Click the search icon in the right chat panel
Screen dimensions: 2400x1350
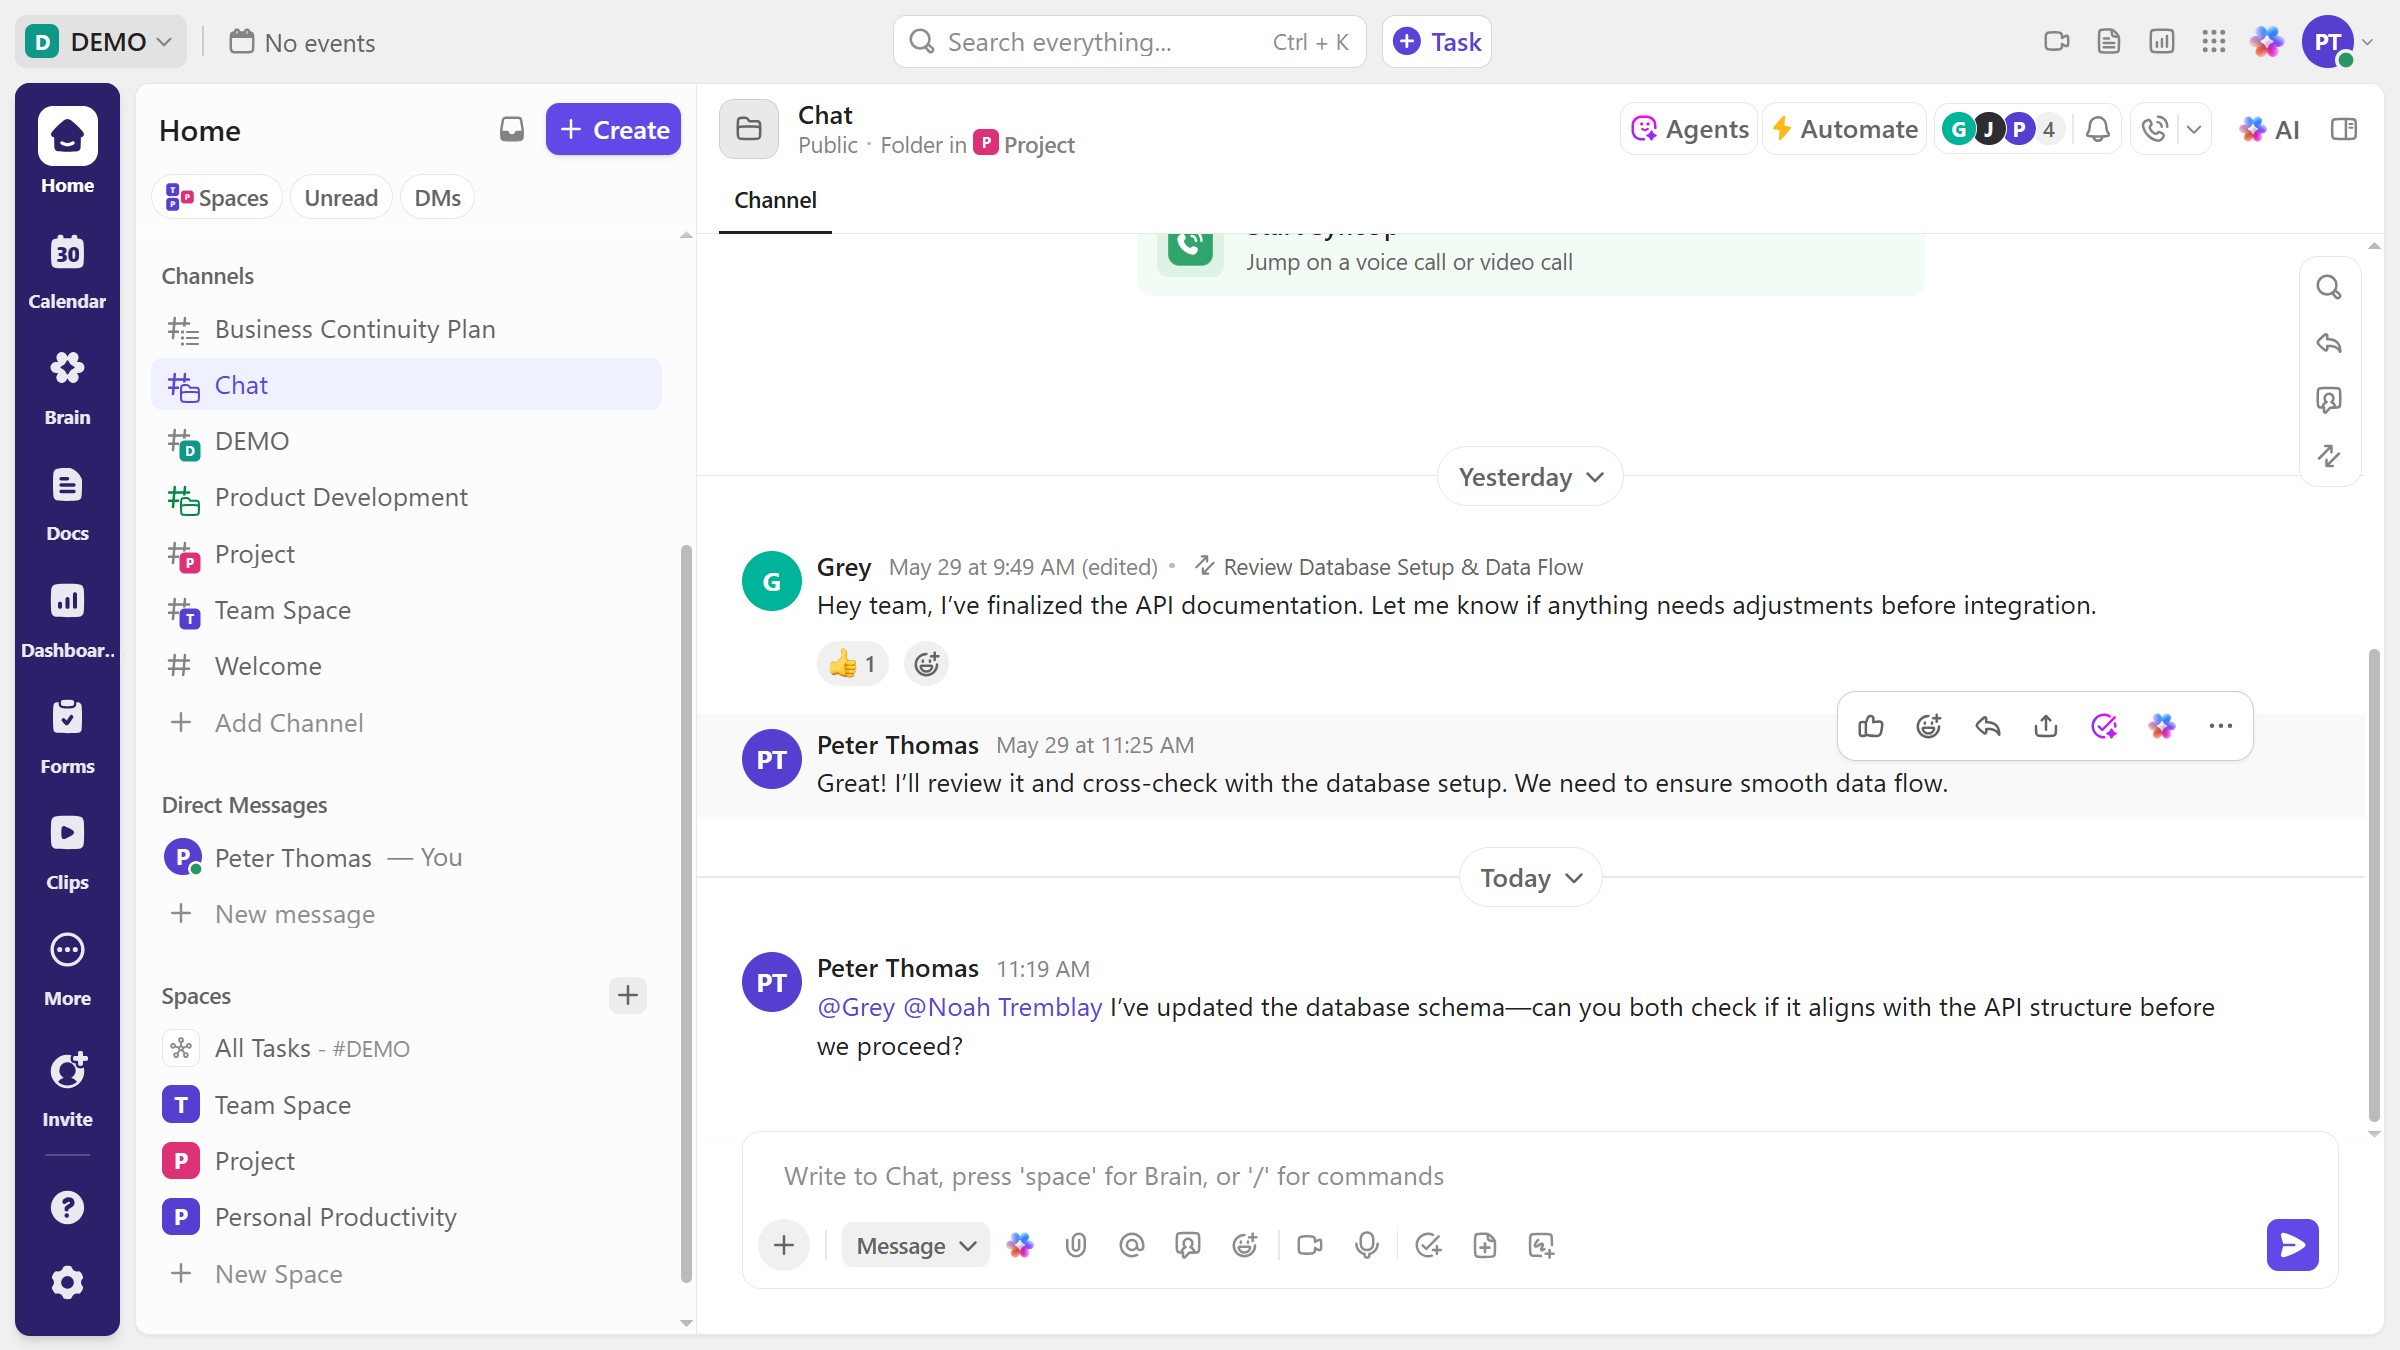coord(2329,288)
